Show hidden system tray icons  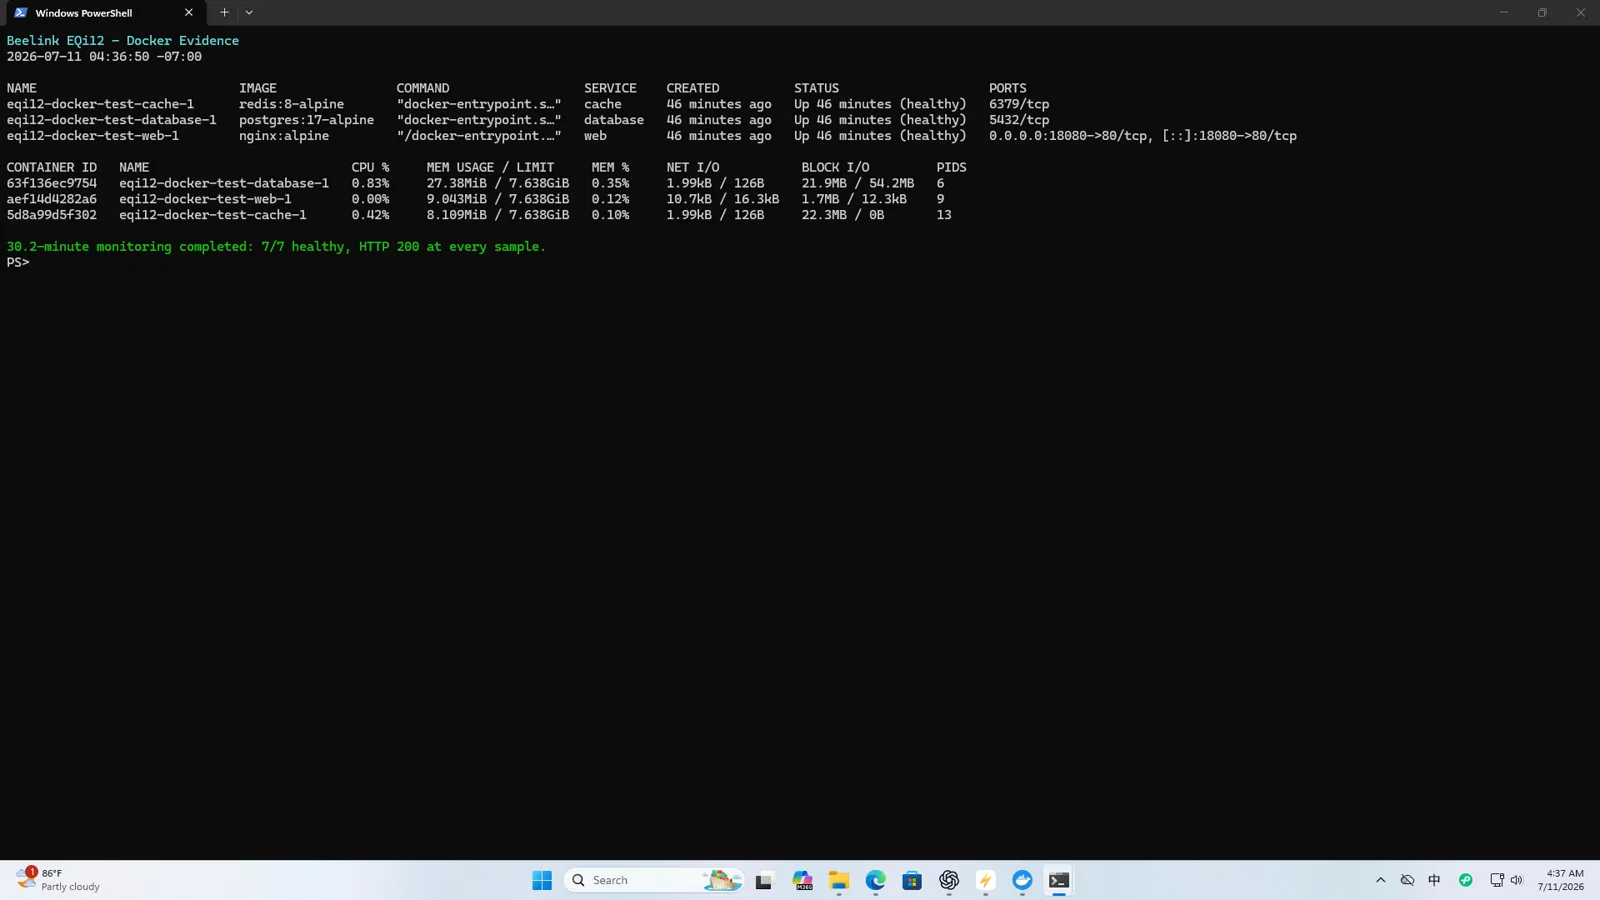1381,880
